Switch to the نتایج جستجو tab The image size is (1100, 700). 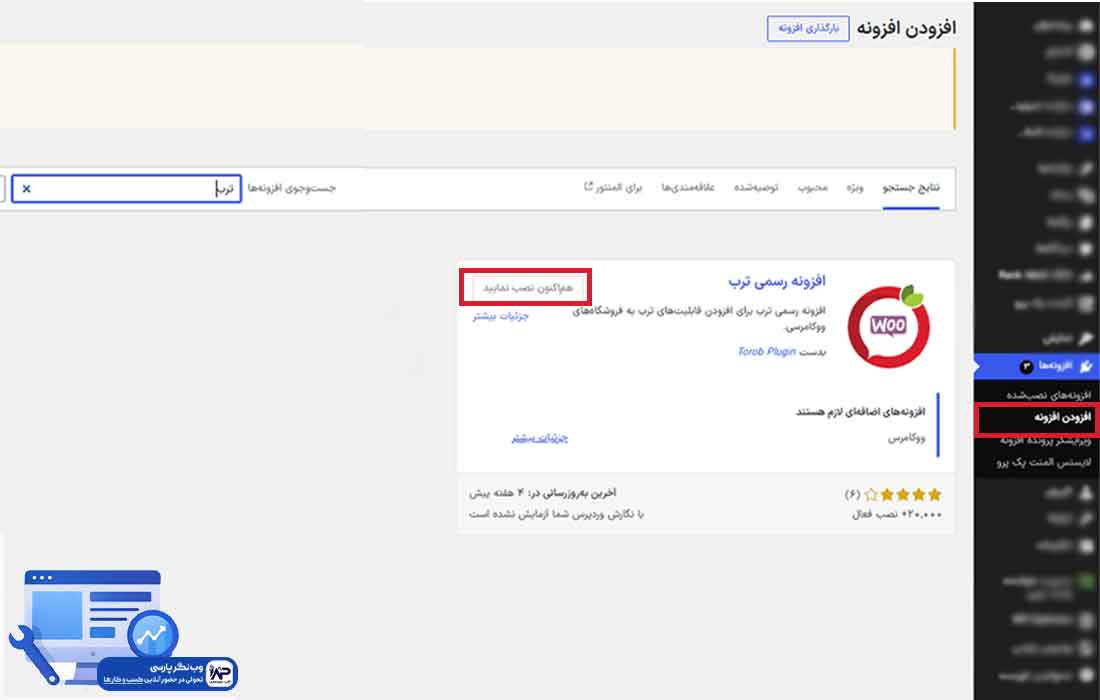[911, 188]
